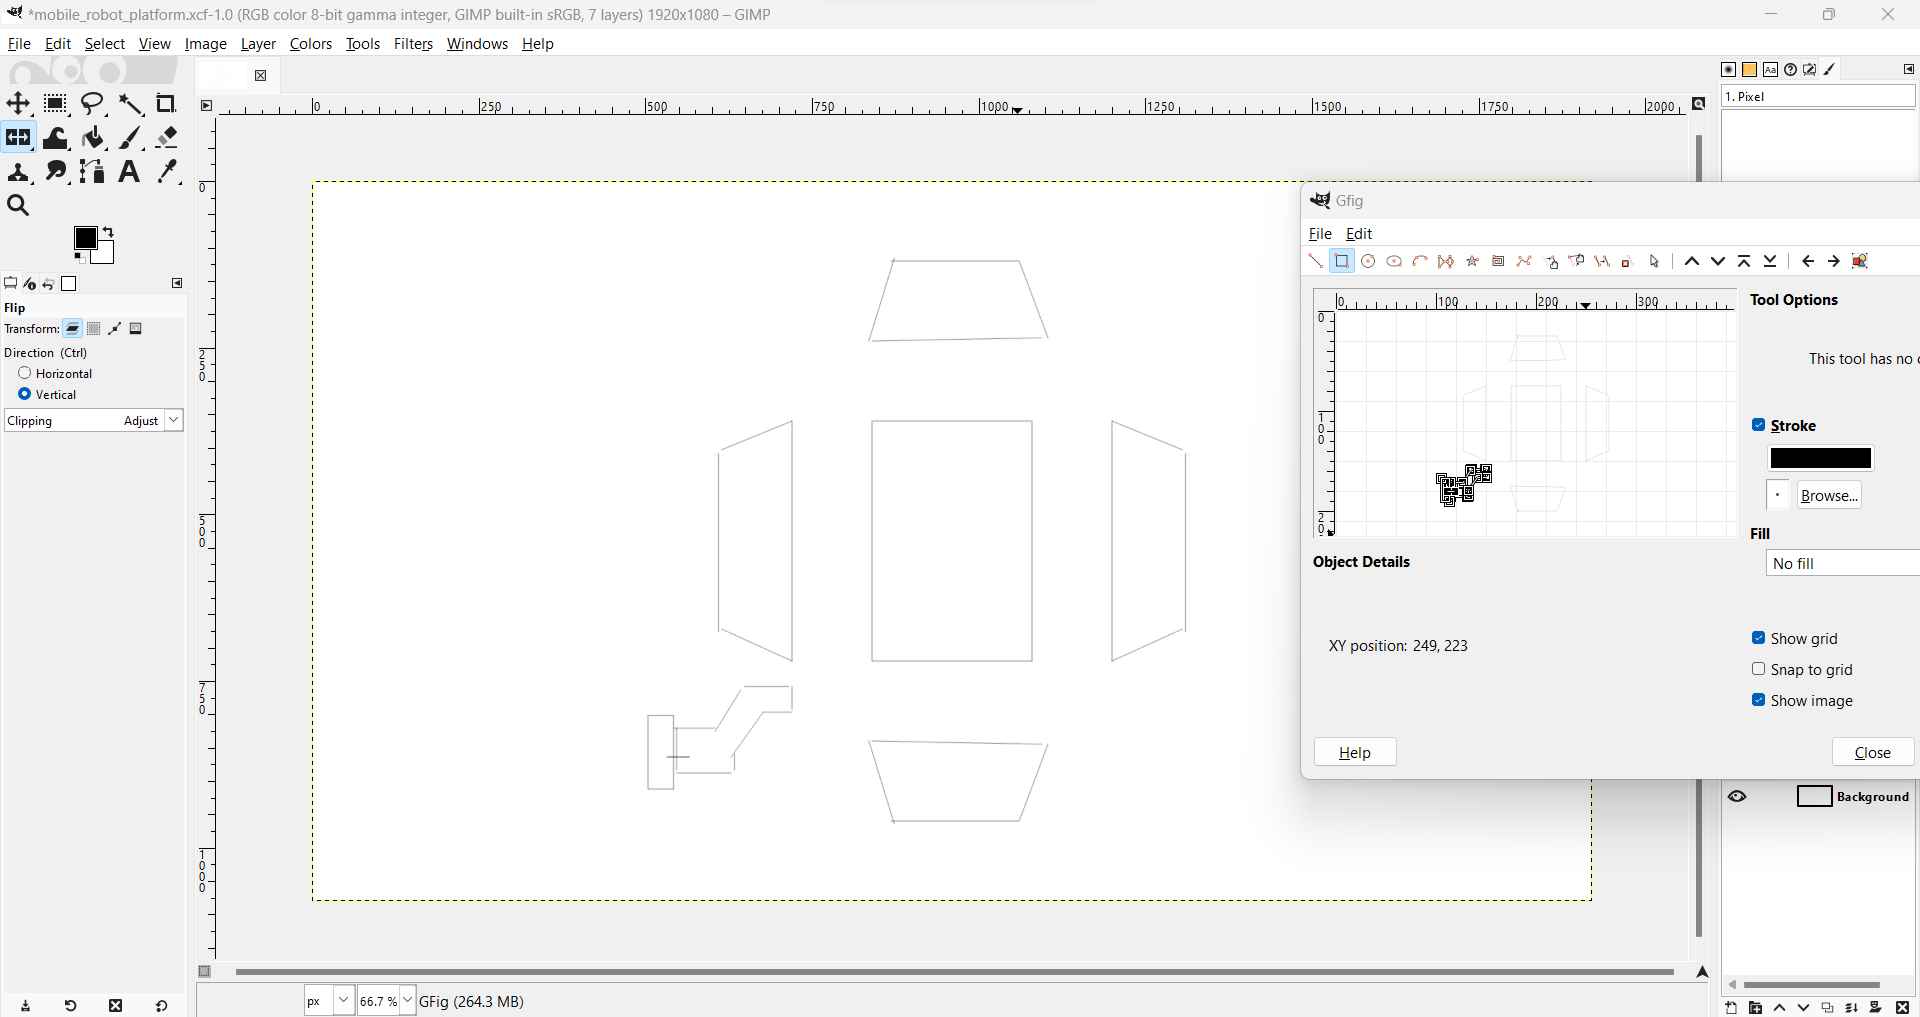The image size is (1920, 1017).
Task: Show the next Gfig object
Action: pos(1834,261)
